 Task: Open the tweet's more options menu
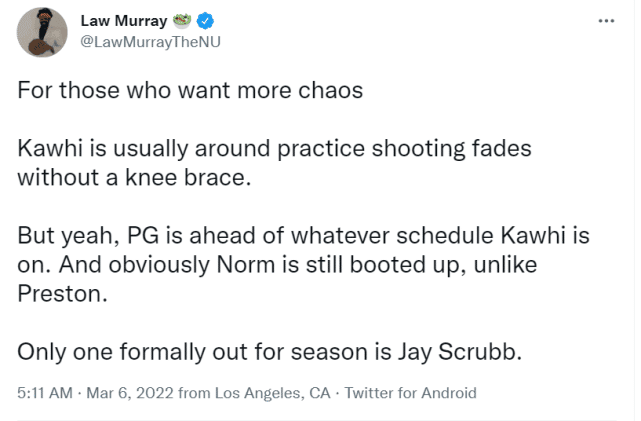tap(606, 19)
